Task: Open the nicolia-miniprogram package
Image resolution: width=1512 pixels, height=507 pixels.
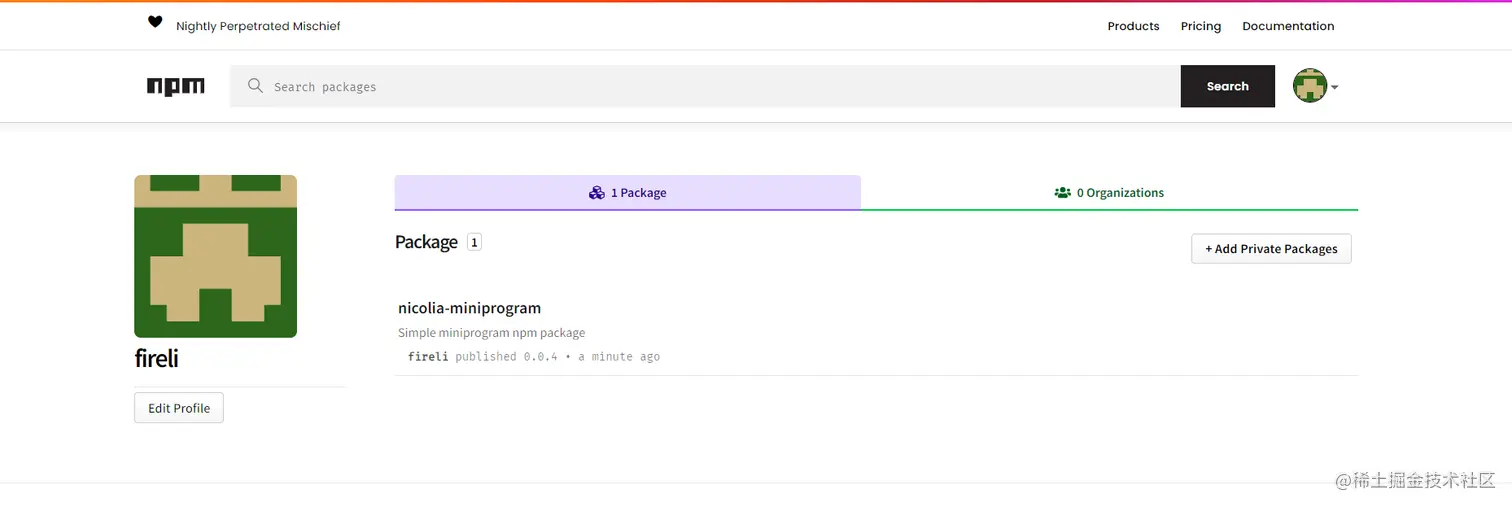Action: pyautogui.click(x=469, y=308)
